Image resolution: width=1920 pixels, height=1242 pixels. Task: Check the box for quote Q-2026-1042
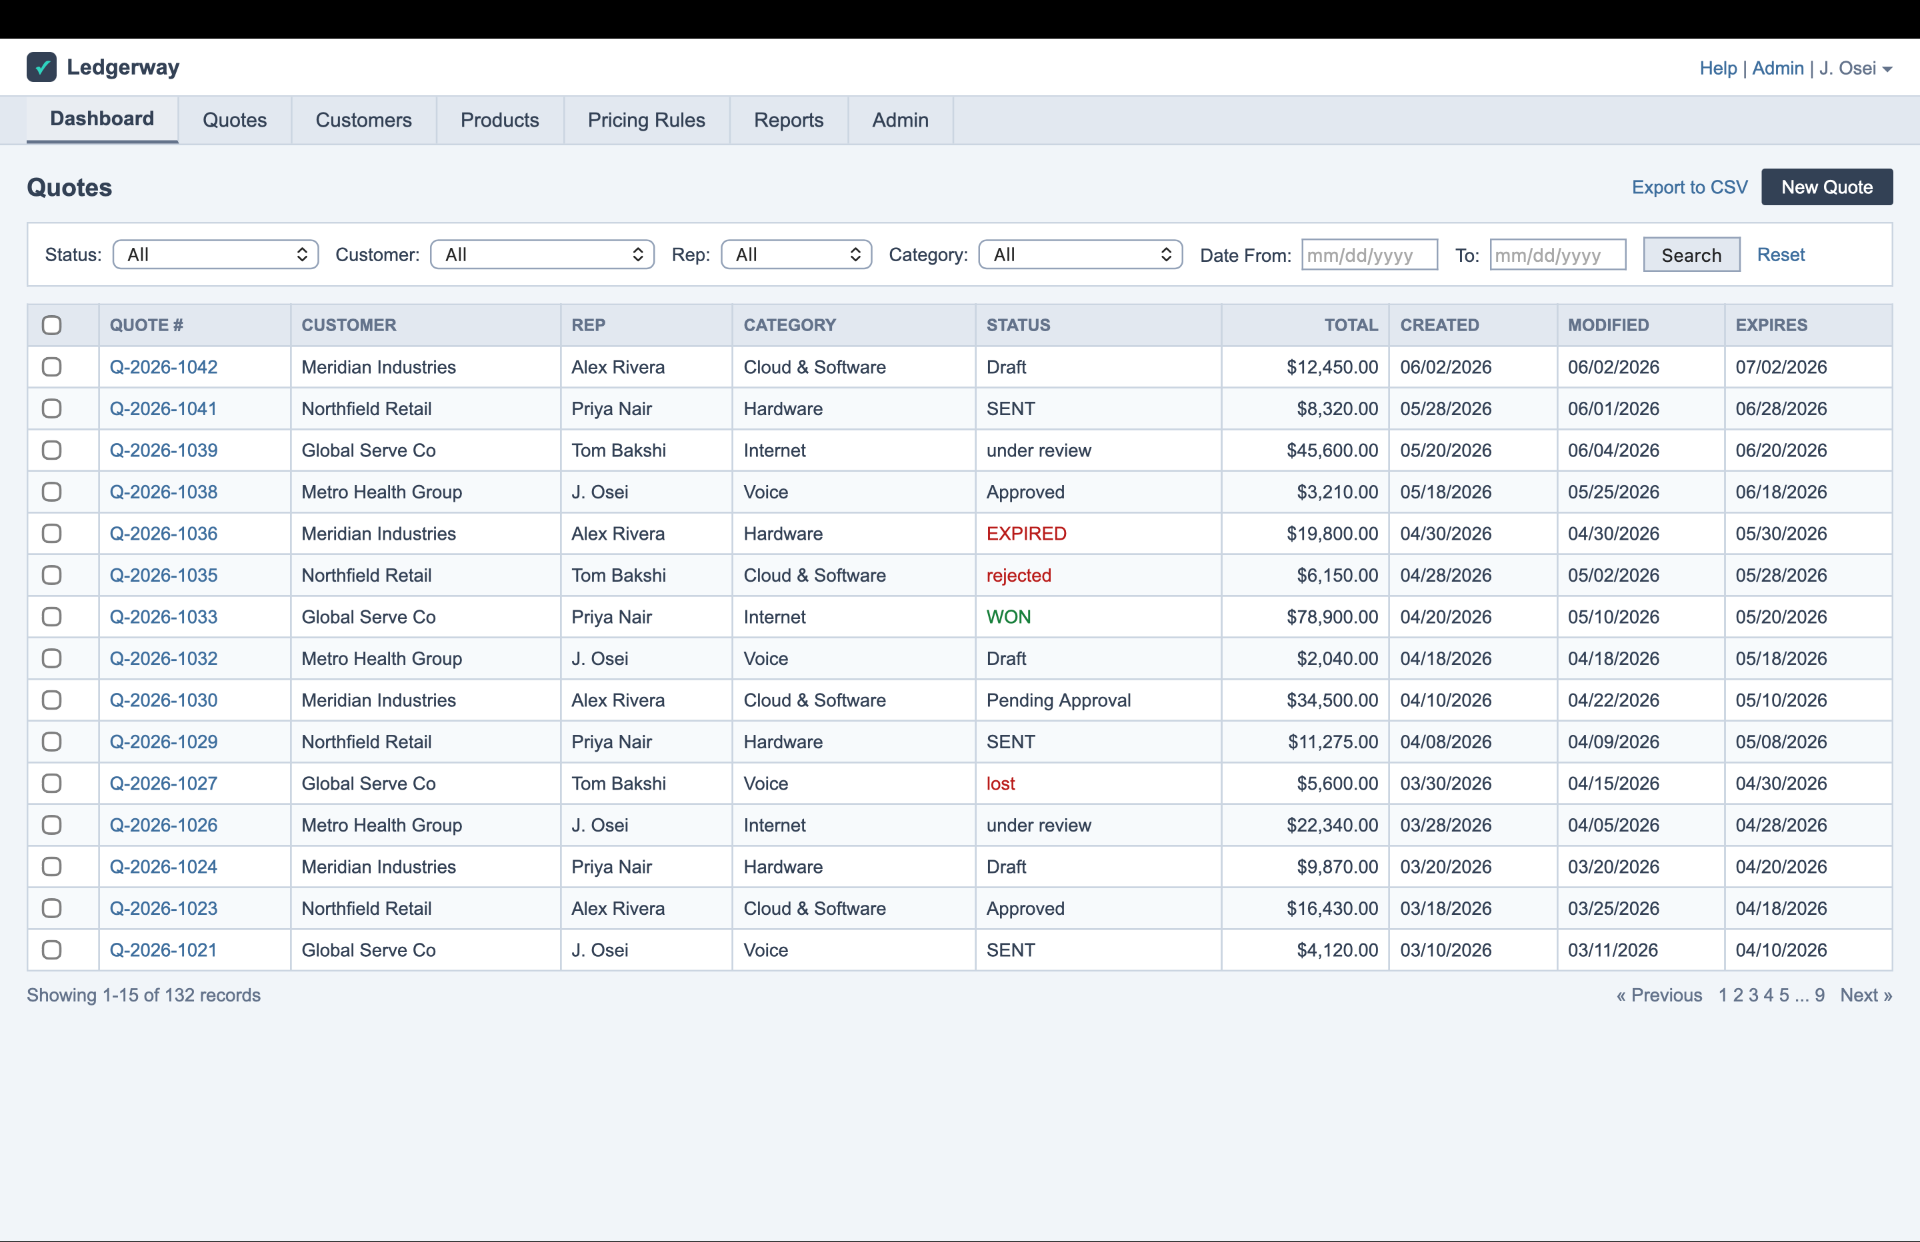52,367
